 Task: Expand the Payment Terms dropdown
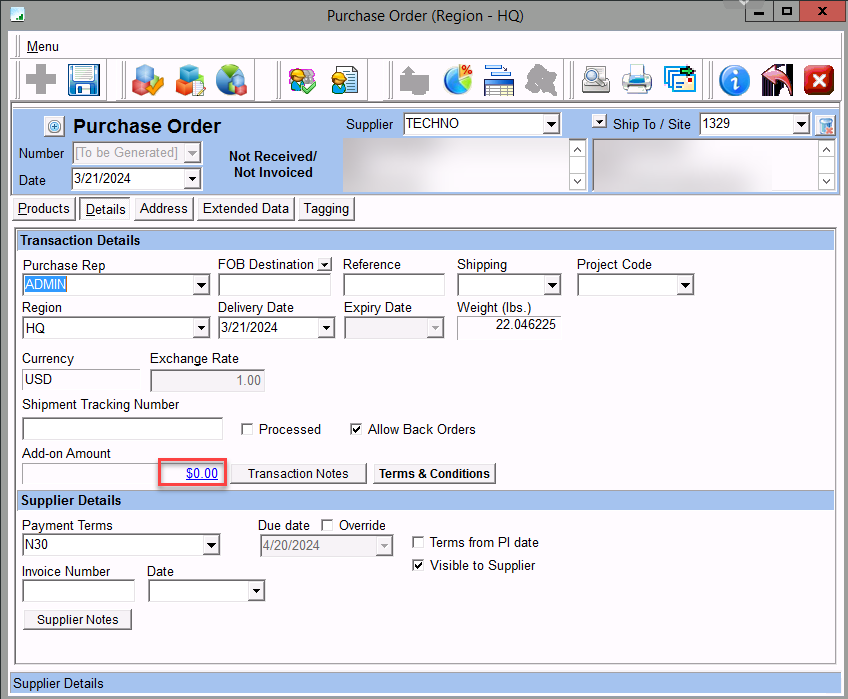point(211,545)
